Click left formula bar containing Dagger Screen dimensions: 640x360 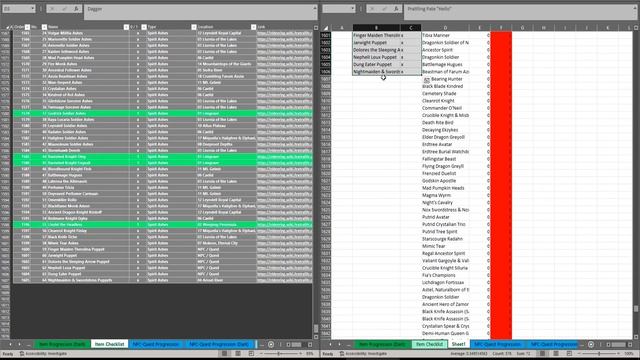pyautogui.click(x=198, y=12)
